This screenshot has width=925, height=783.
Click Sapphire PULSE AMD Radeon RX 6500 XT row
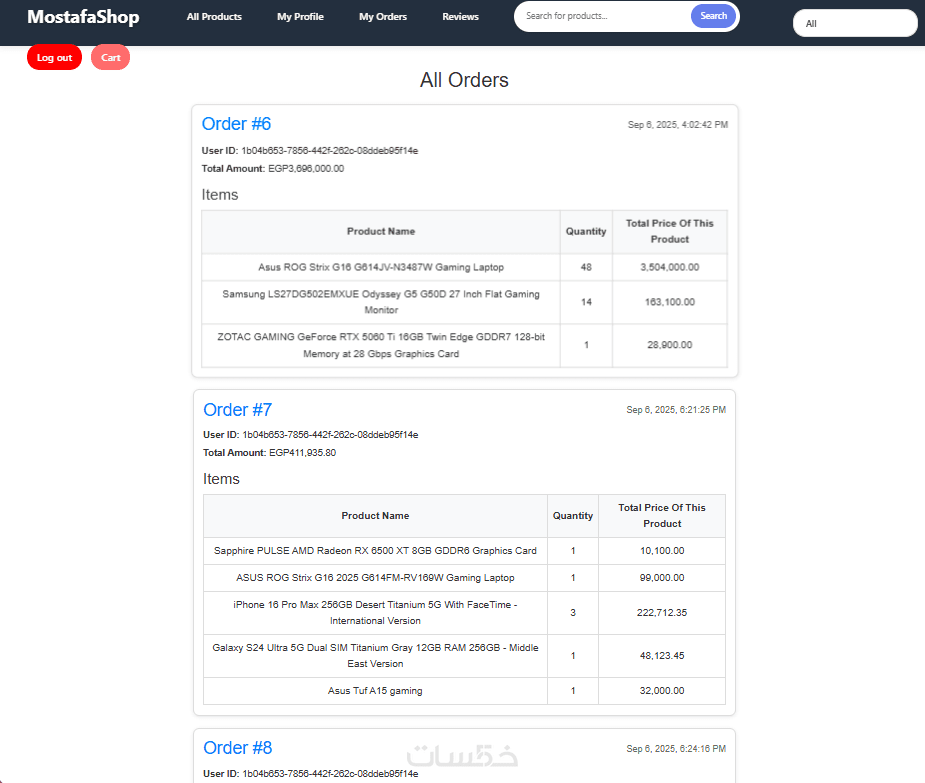click(x=464, y=551)
